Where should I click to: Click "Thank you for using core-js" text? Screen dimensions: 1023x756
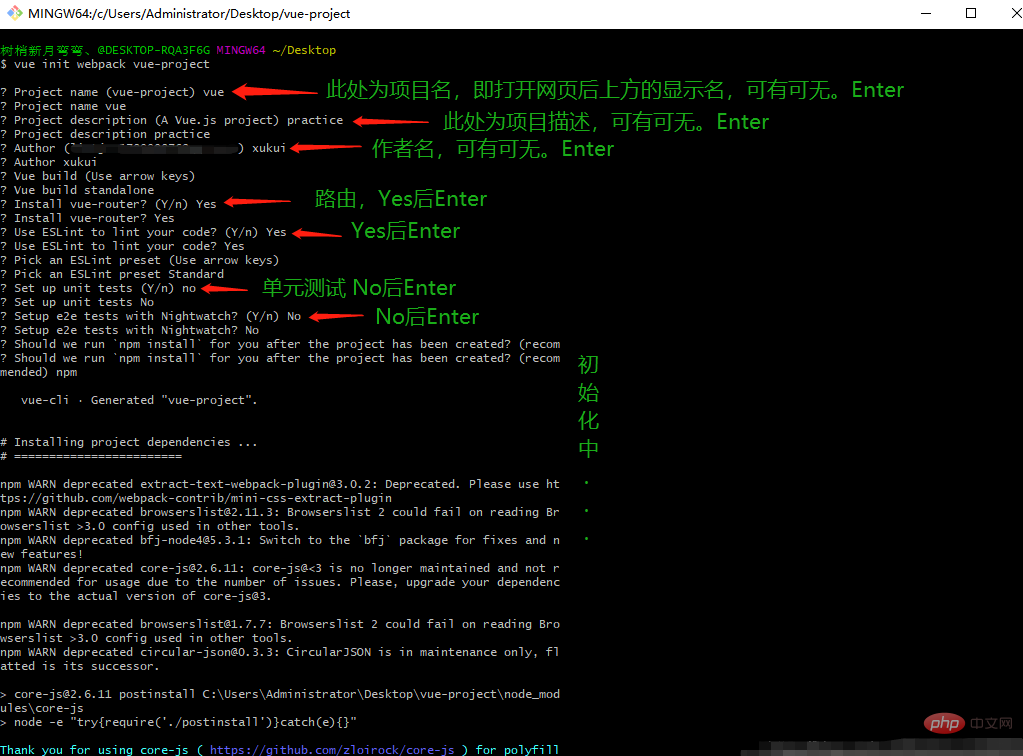pos(95,750)
